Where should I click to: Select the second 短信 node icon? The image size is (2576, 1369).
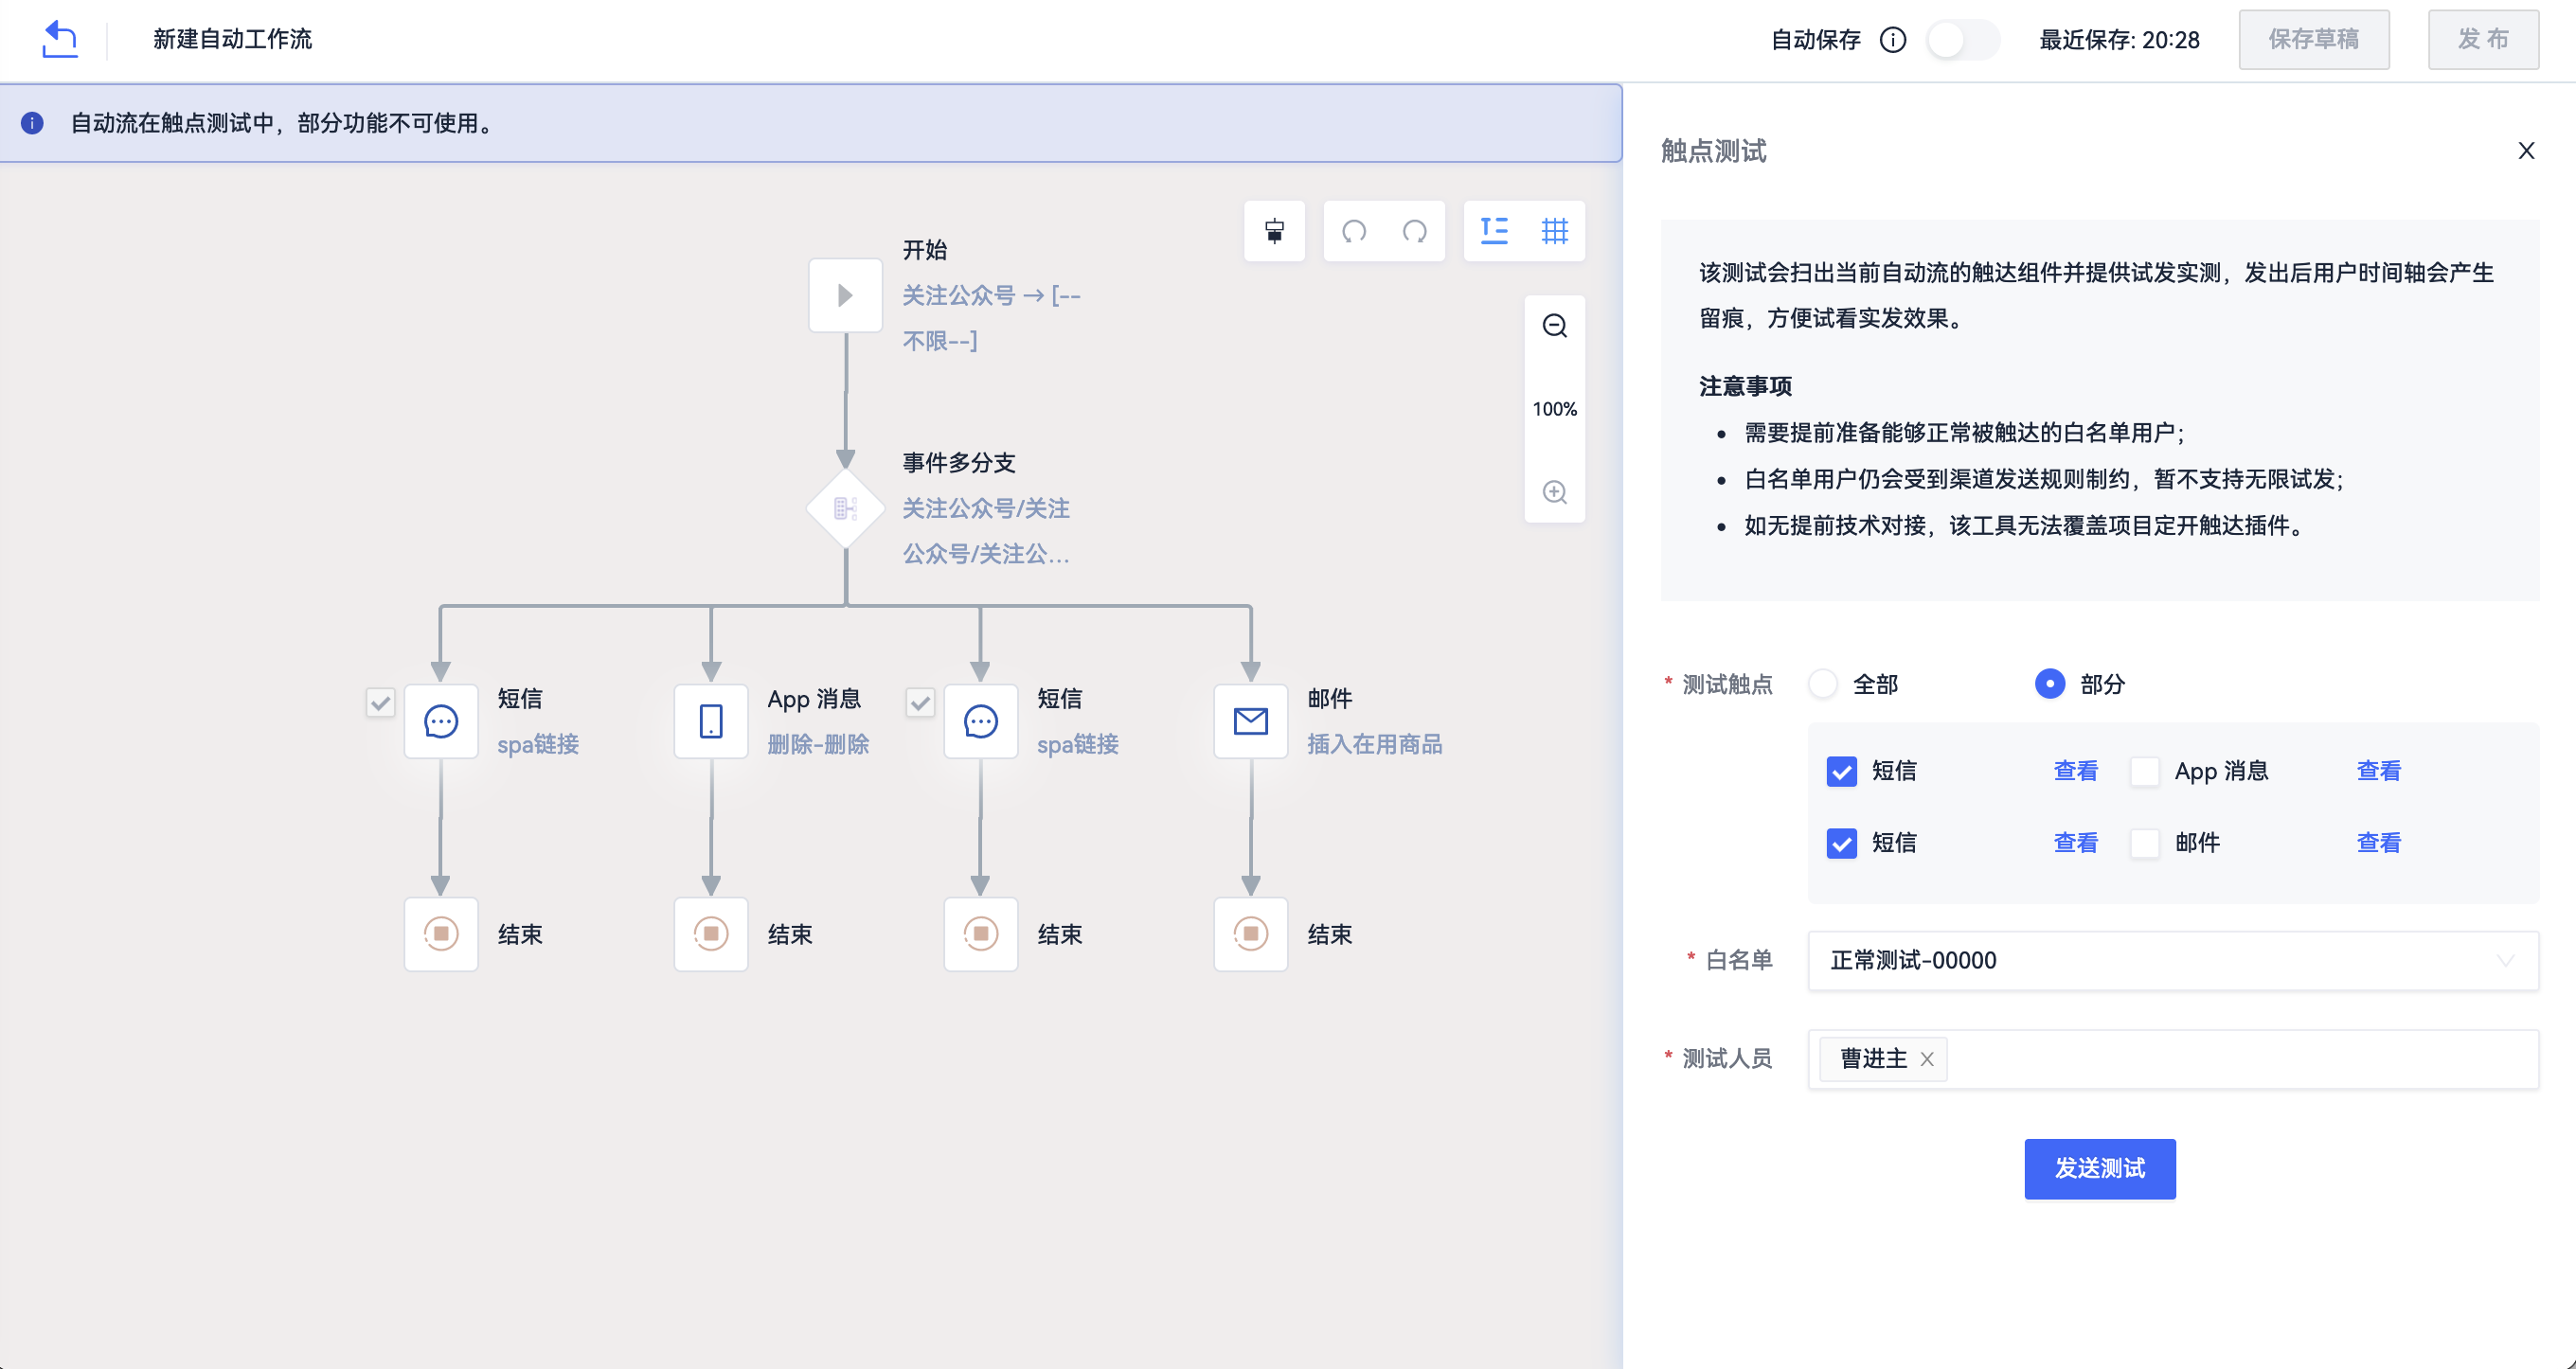(981, 721)
